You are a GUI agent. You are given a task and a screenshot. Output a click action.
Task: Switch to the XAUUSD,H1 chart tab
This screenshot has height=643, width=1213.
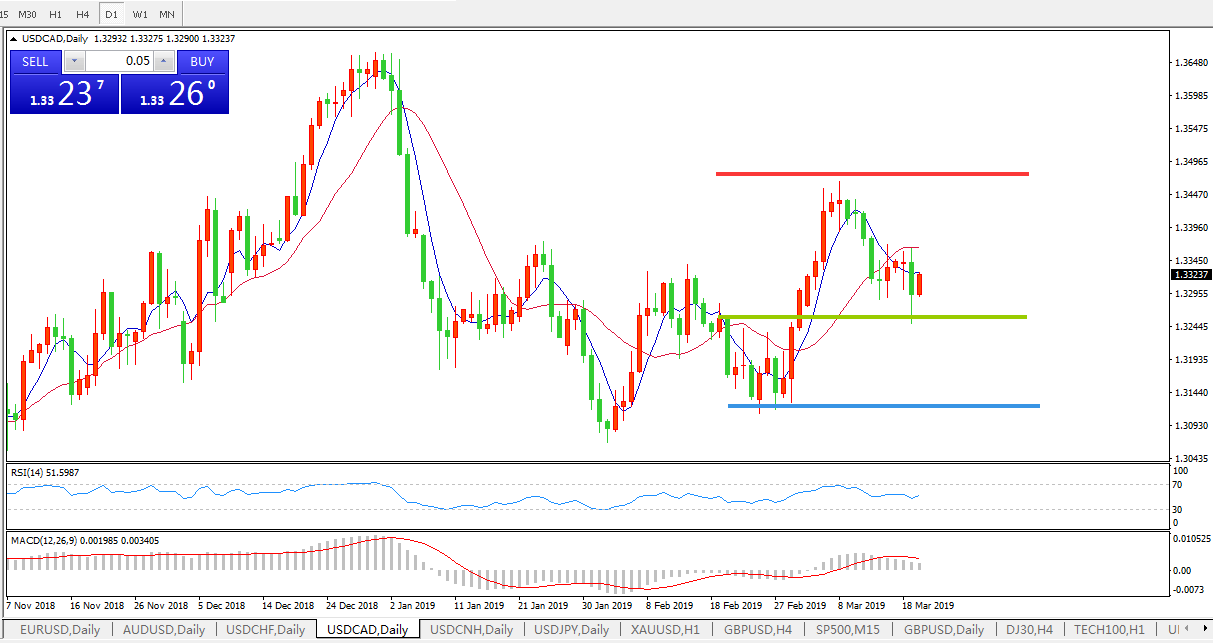pos(664,630)
